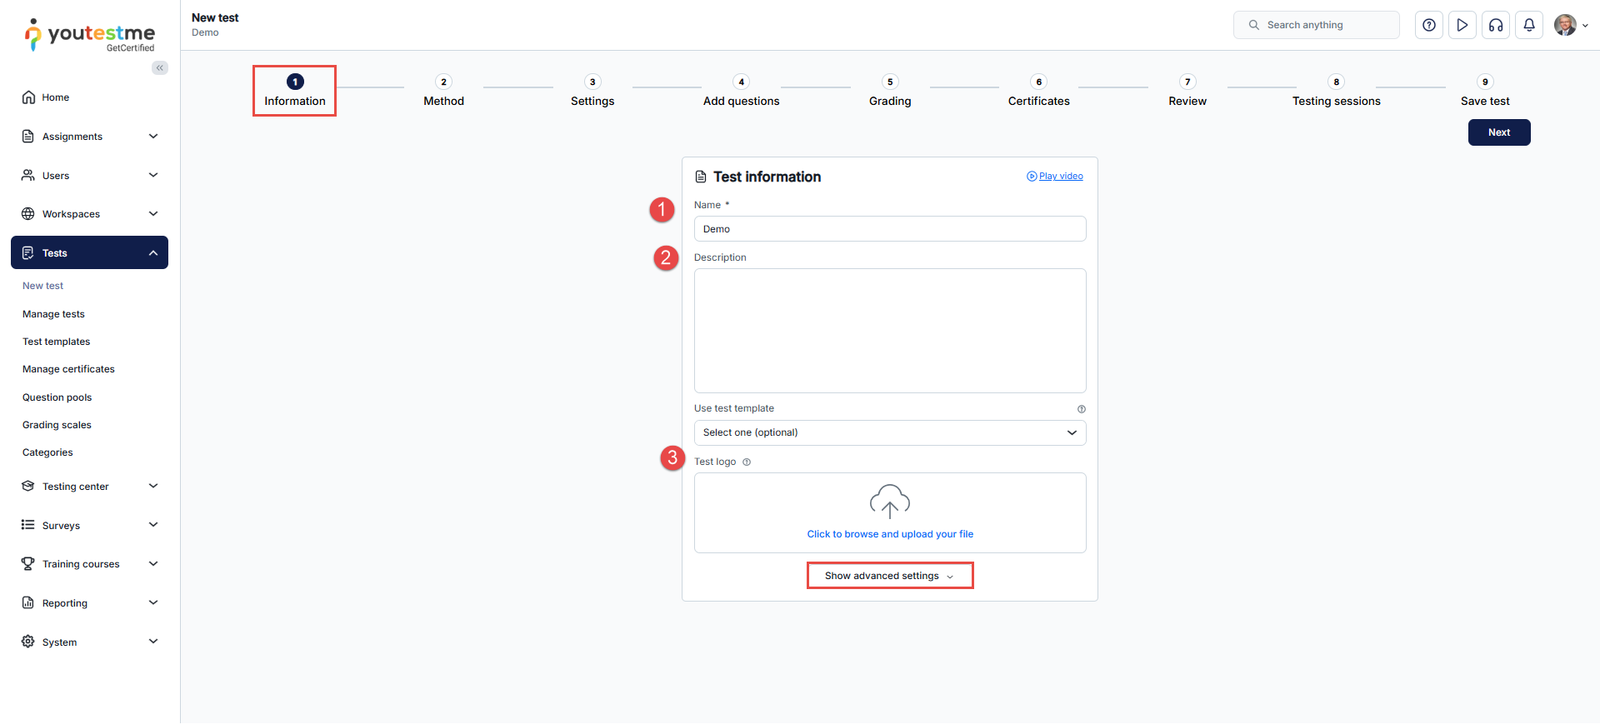Click the Next button
The width and height of the screenshot is (1600, 724).
[1498, 132]
